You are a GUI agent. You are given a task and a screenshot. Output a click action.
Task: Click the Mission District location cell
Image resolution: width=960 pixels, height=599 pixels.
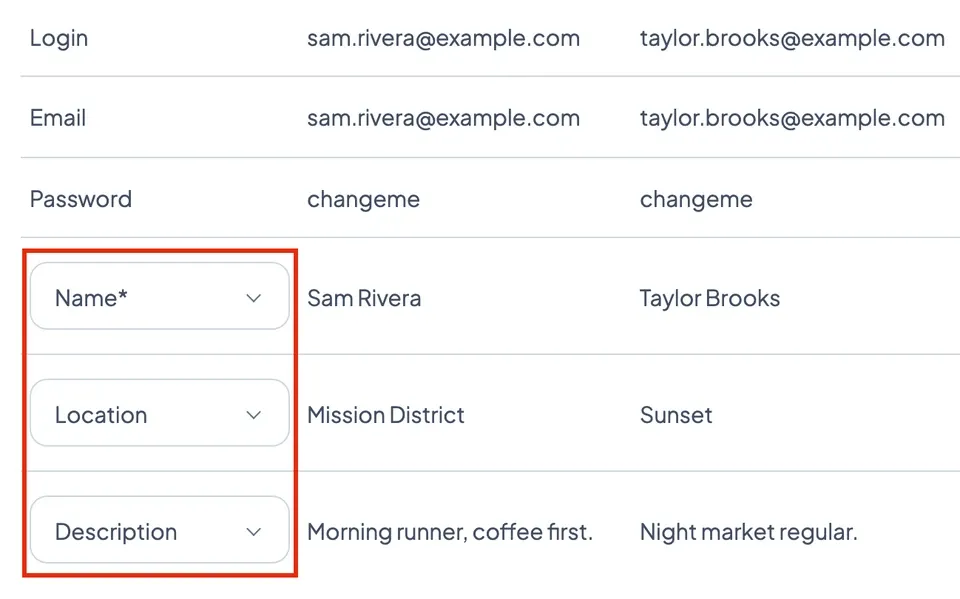pos(386,415)
